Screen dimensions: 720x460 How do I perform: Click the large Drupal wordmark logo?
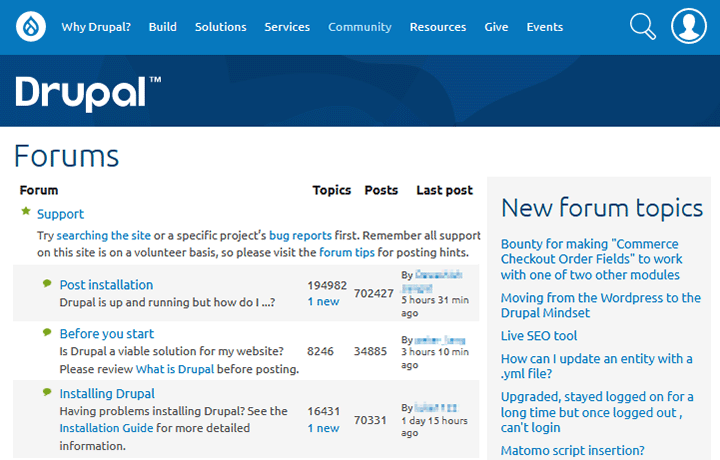pyautogui.click(x=88, y=92)
